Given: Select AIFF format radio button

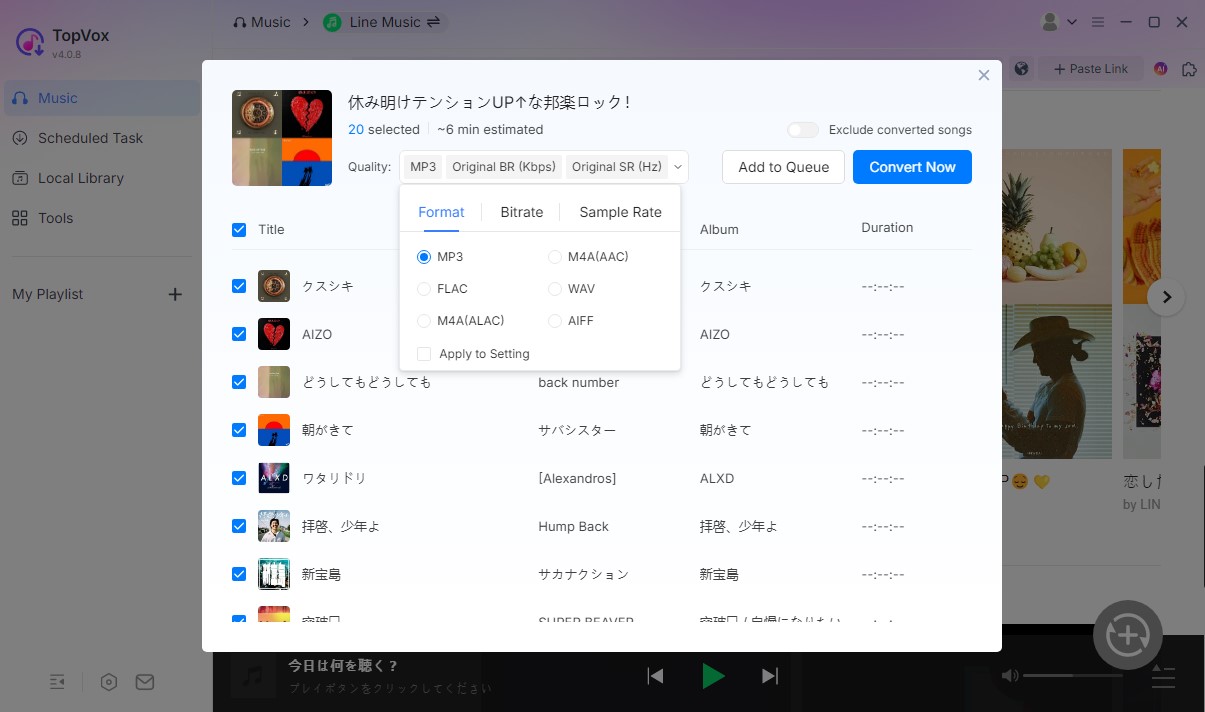Looking at the screenshot, I should 555,321.
